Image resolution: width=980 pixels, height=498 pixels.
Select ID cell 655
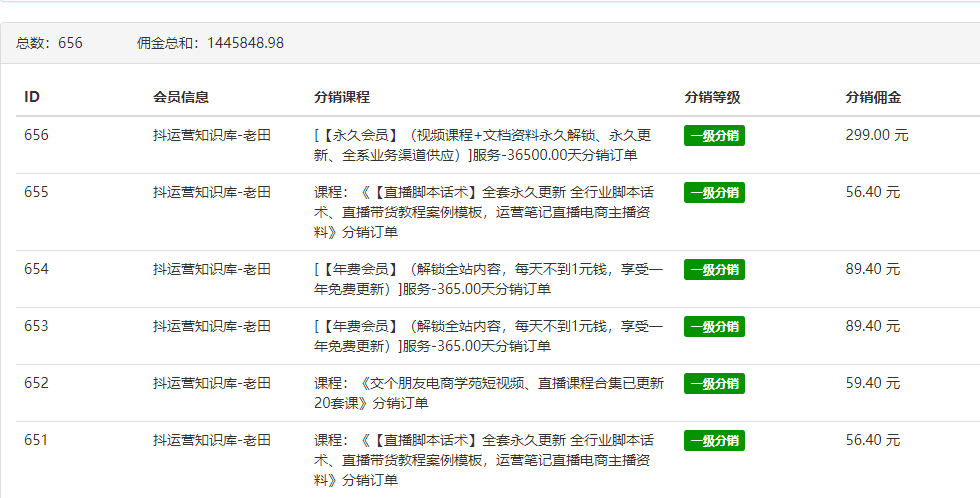pyautogui.click(x=36, y=192)
